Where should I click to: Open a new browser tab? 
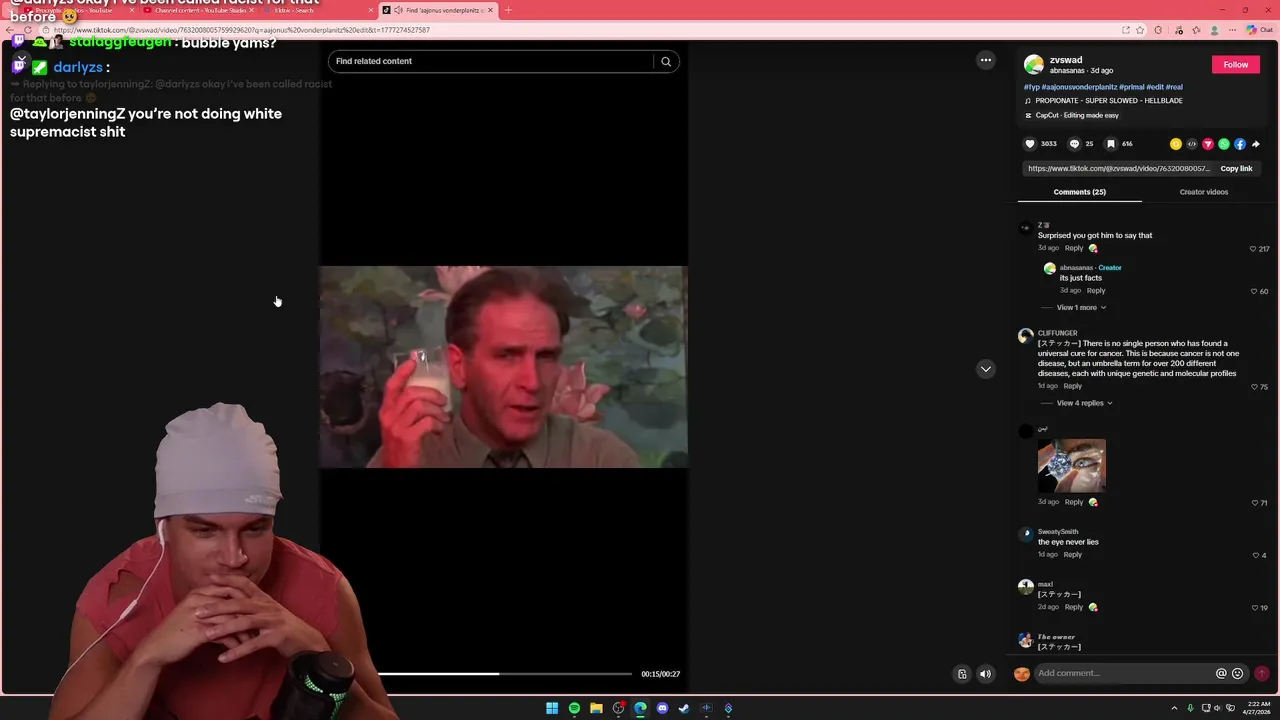[x=508, y=10]
